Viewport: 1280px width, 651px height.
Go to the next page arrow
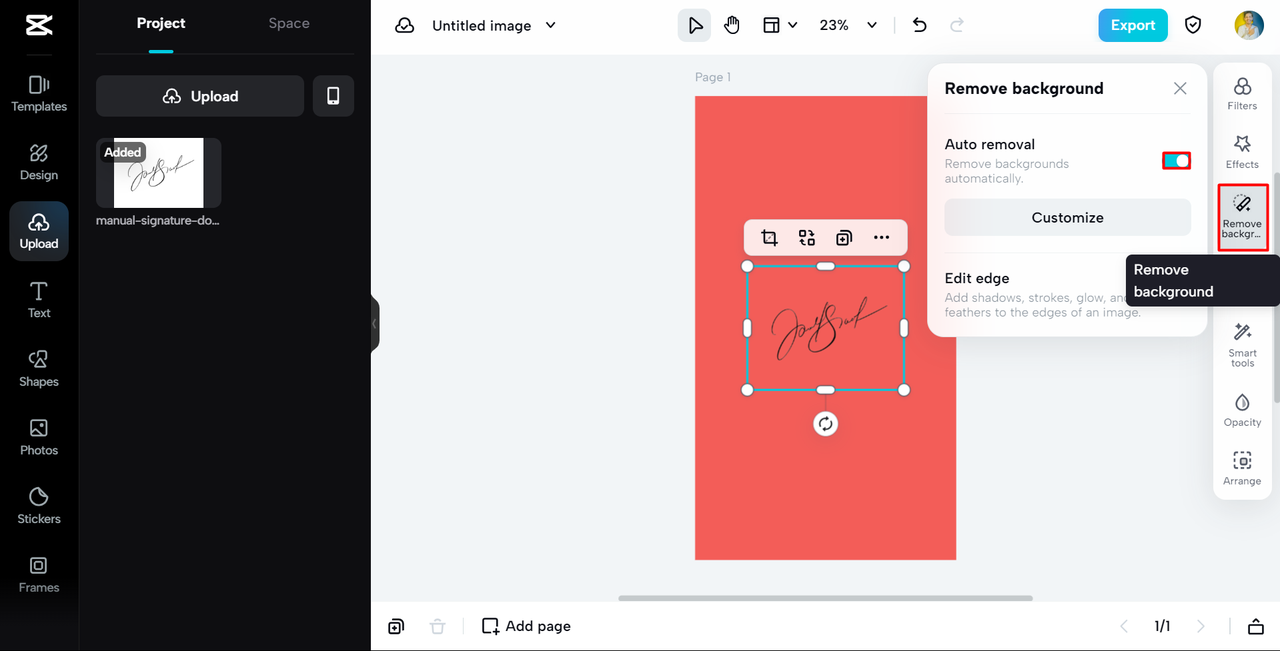1201,626
